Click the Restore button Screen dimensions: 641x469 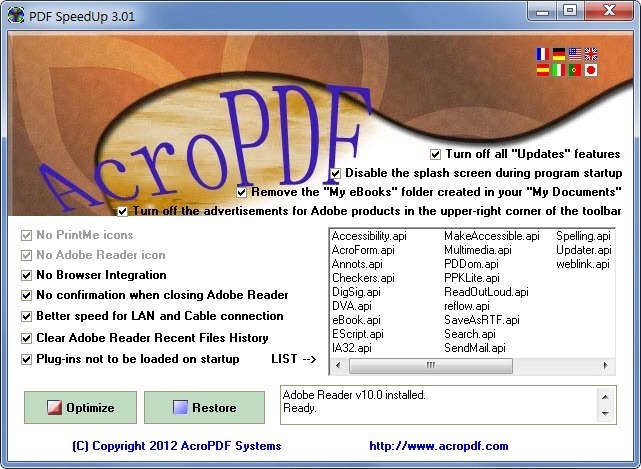point(204,407)
